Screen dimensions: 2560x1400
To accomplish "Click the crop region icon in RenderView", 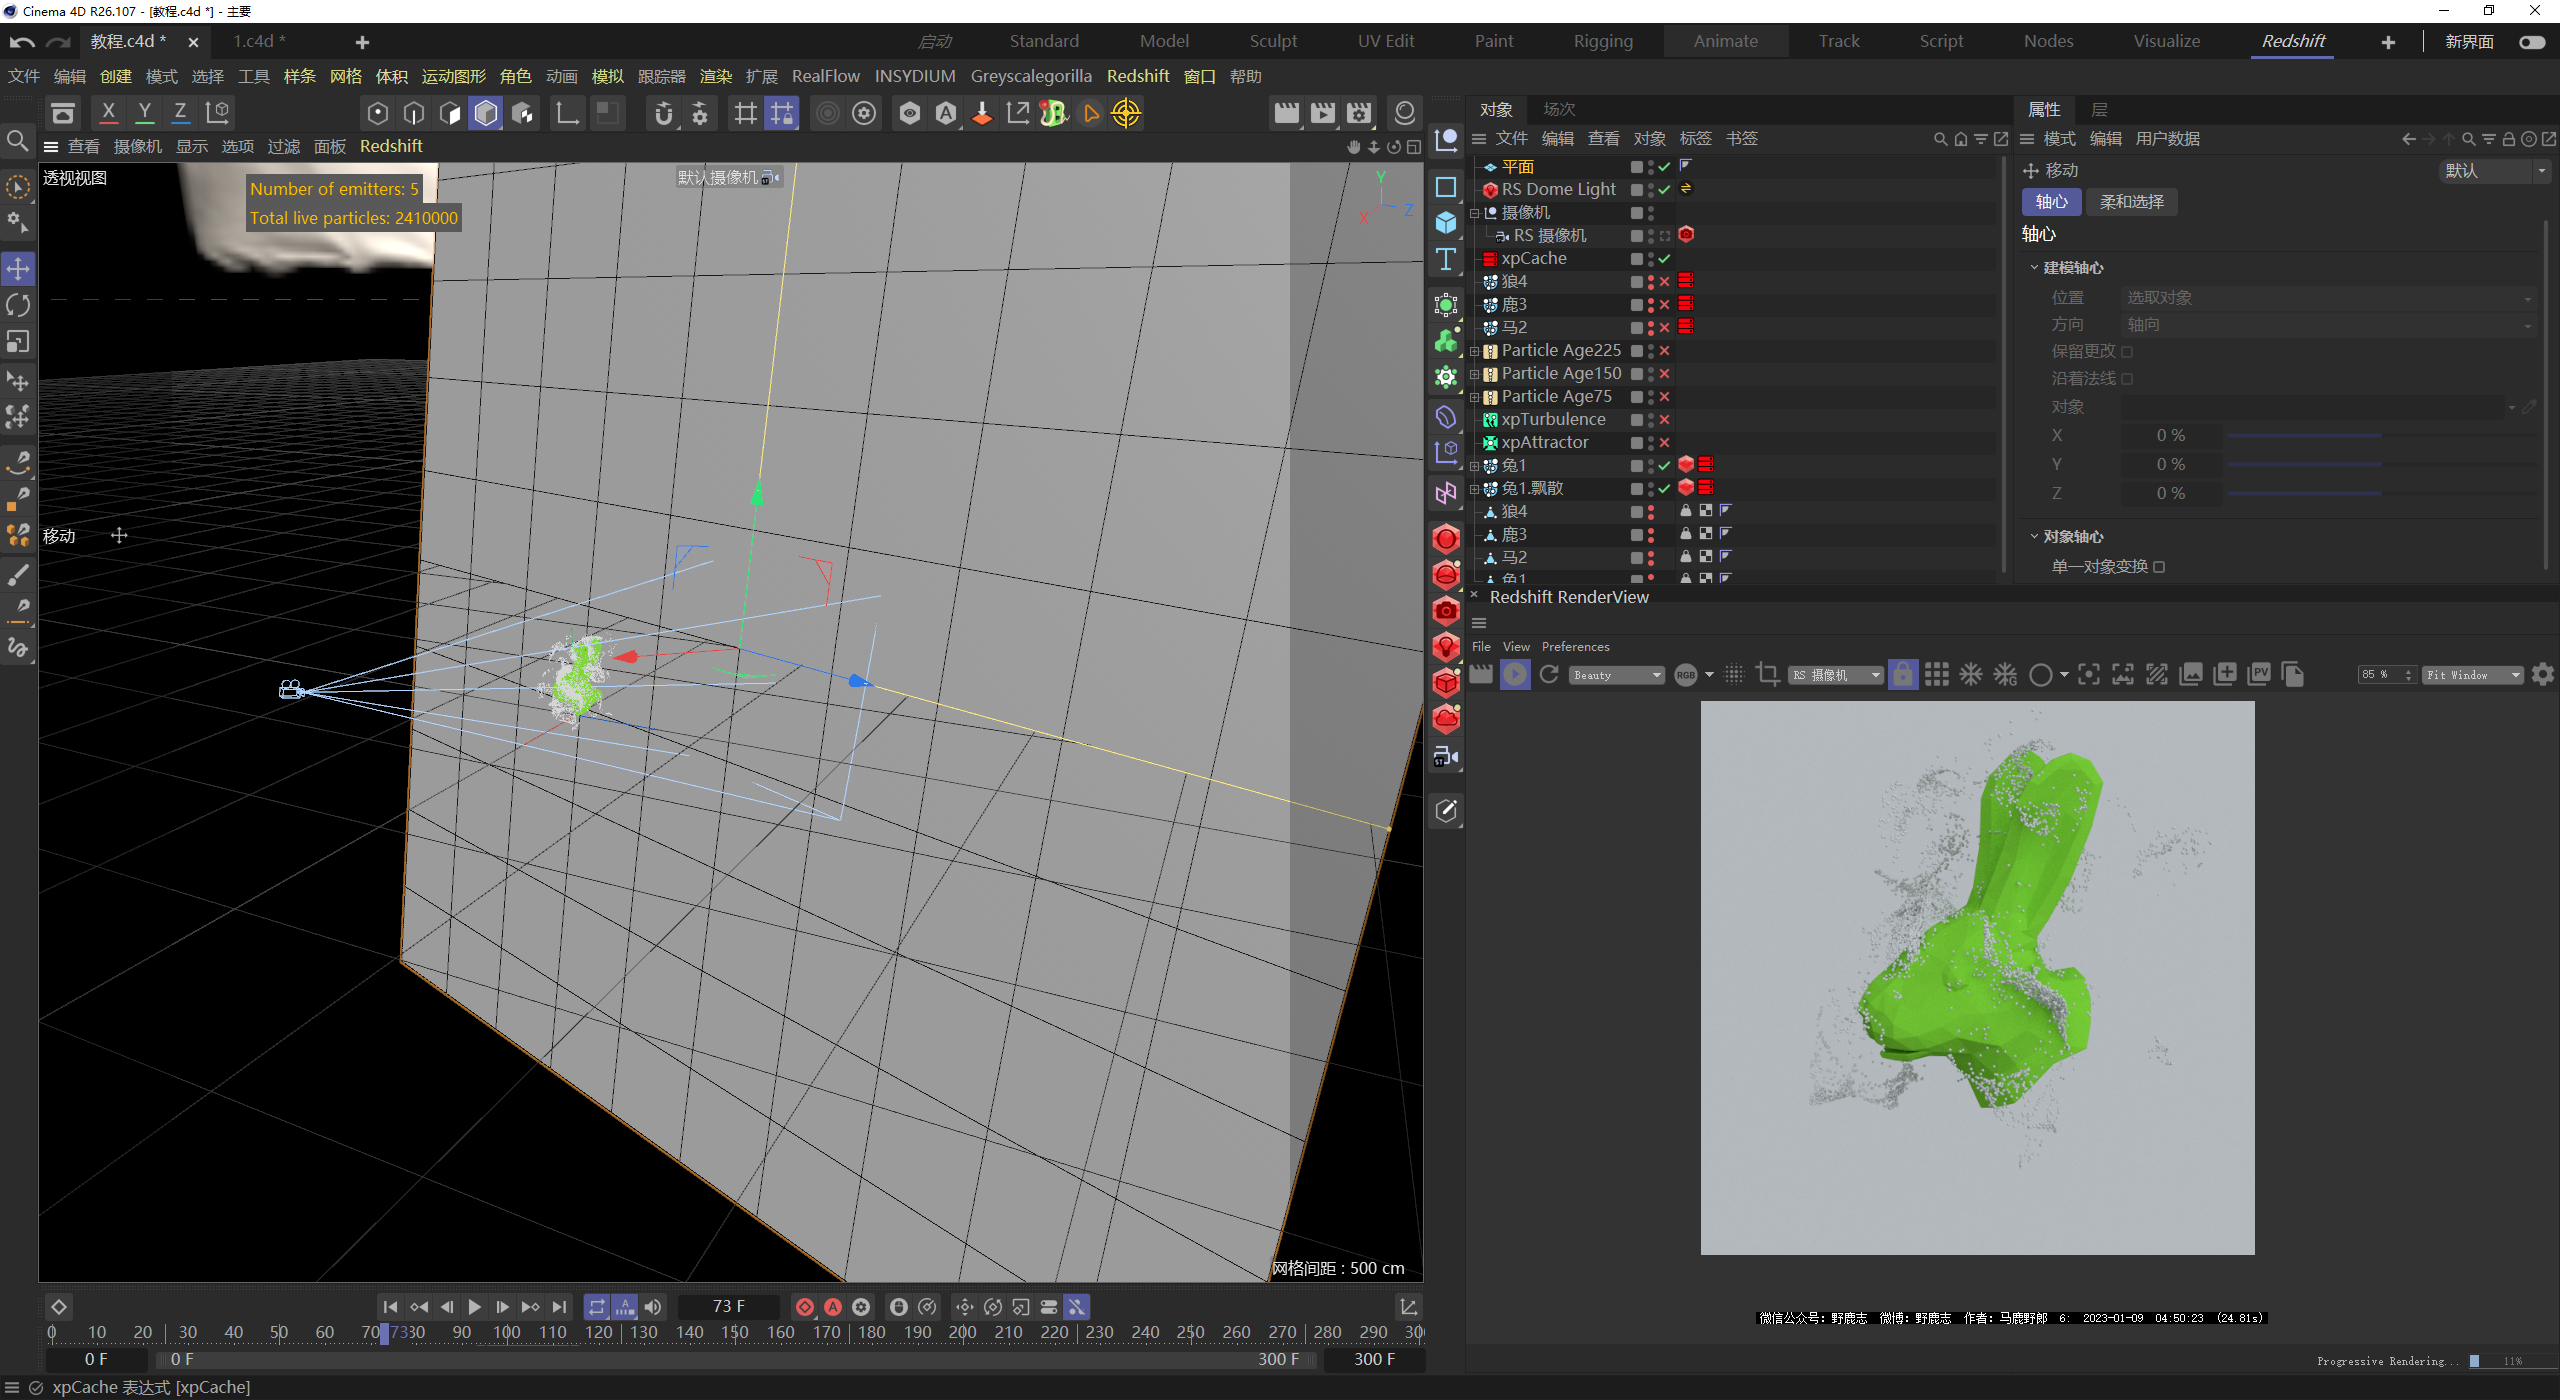I will [x=1767, y=675].
